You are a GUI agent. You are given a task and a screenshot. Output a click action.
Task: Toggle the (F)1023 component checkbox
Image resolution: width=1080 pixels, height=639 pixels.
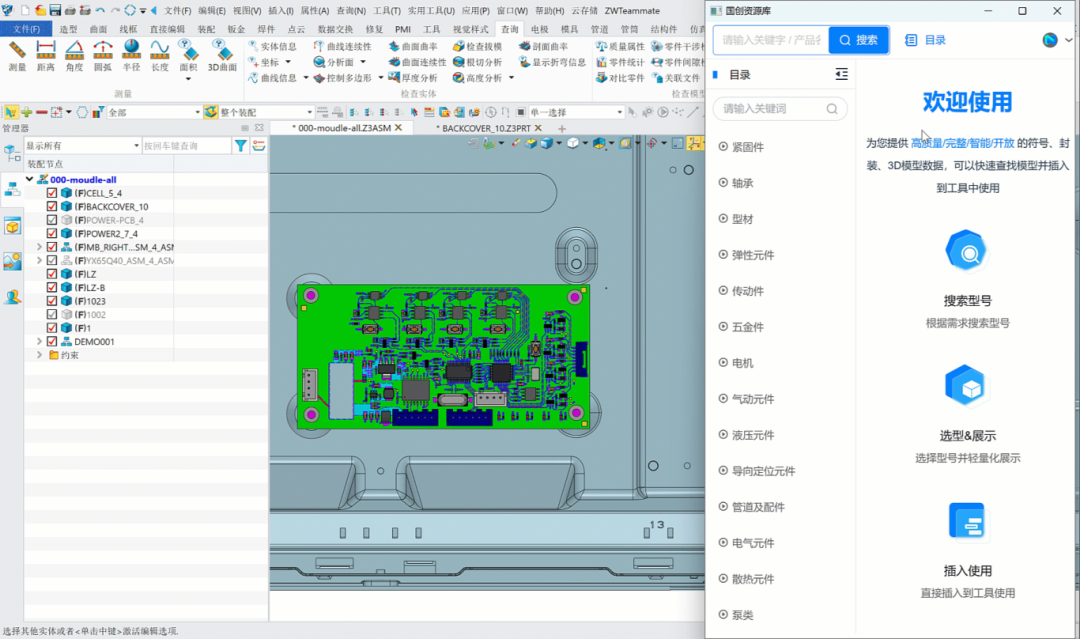pos(52,301)
